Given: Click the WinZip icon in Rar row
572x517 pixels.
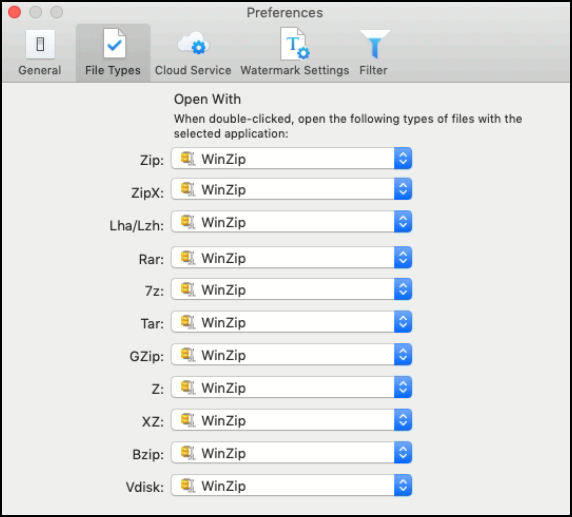Looking at the screenshot, I should click(x=188, y=258).
